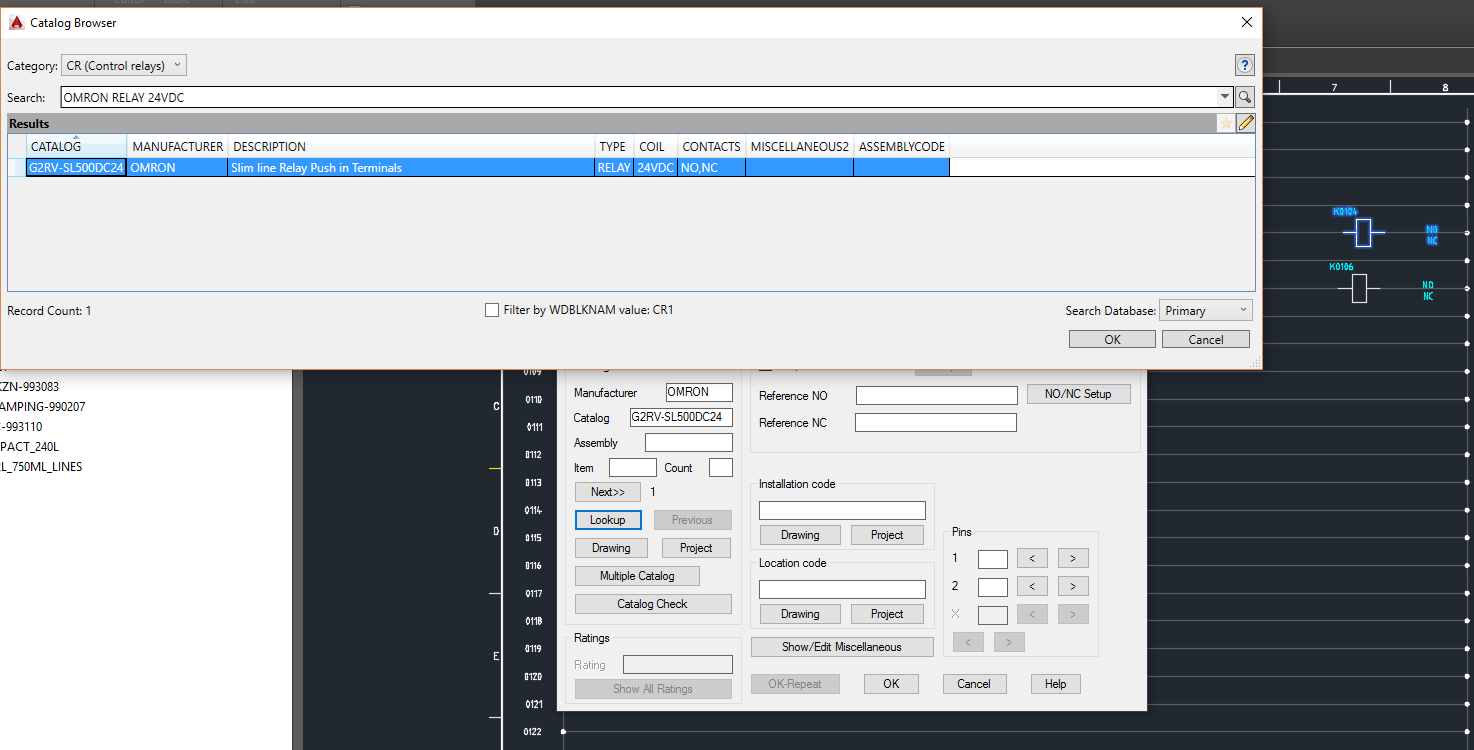Viewport: 1474px width, 750px height.
Task: Click the Reference NO input field
Action: click(x=937, y=396)
